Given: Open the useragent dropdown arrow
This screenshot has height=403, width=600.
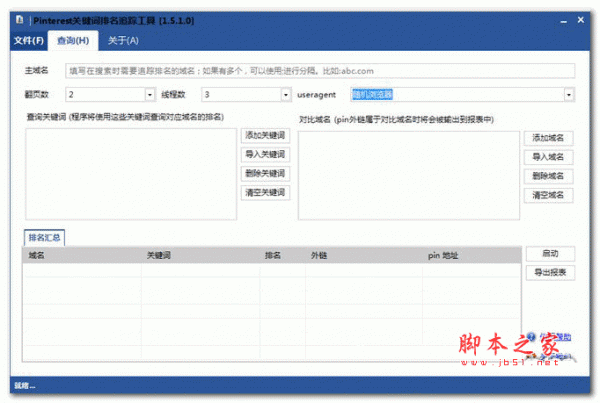Looking at the screenshot, I should tap(569, 95).
